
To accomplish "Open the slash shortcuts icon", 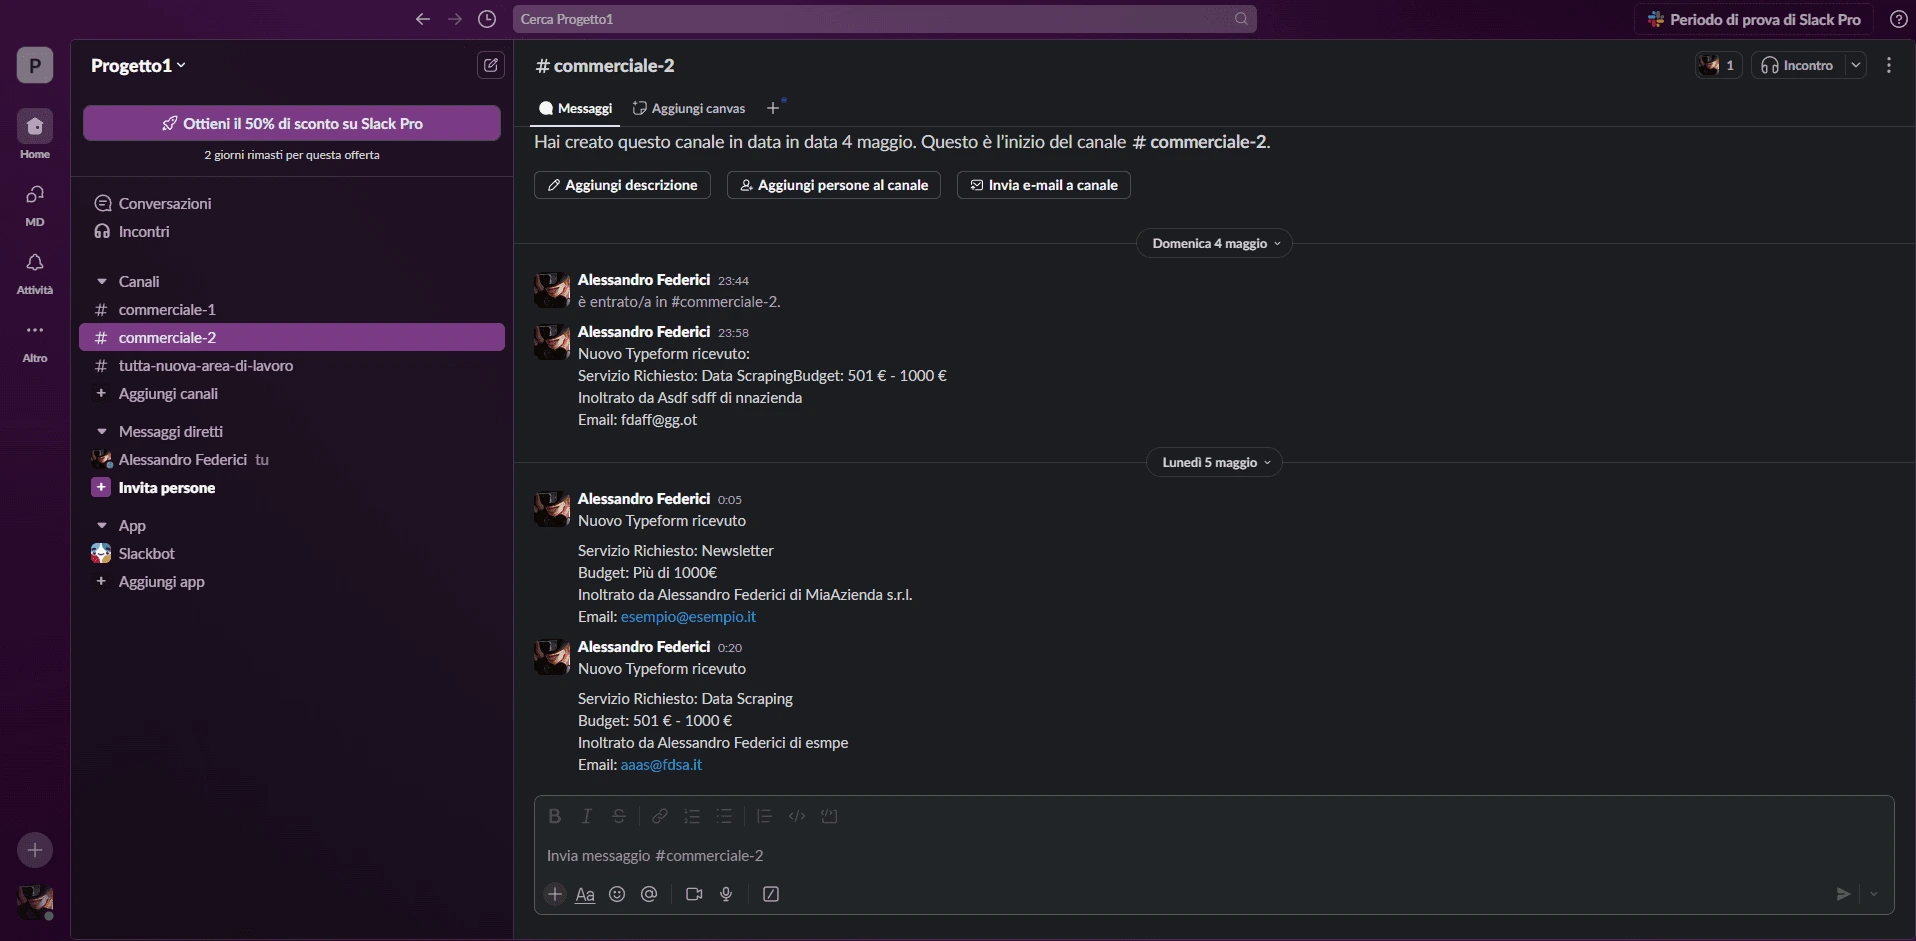I will pos(771,894).
